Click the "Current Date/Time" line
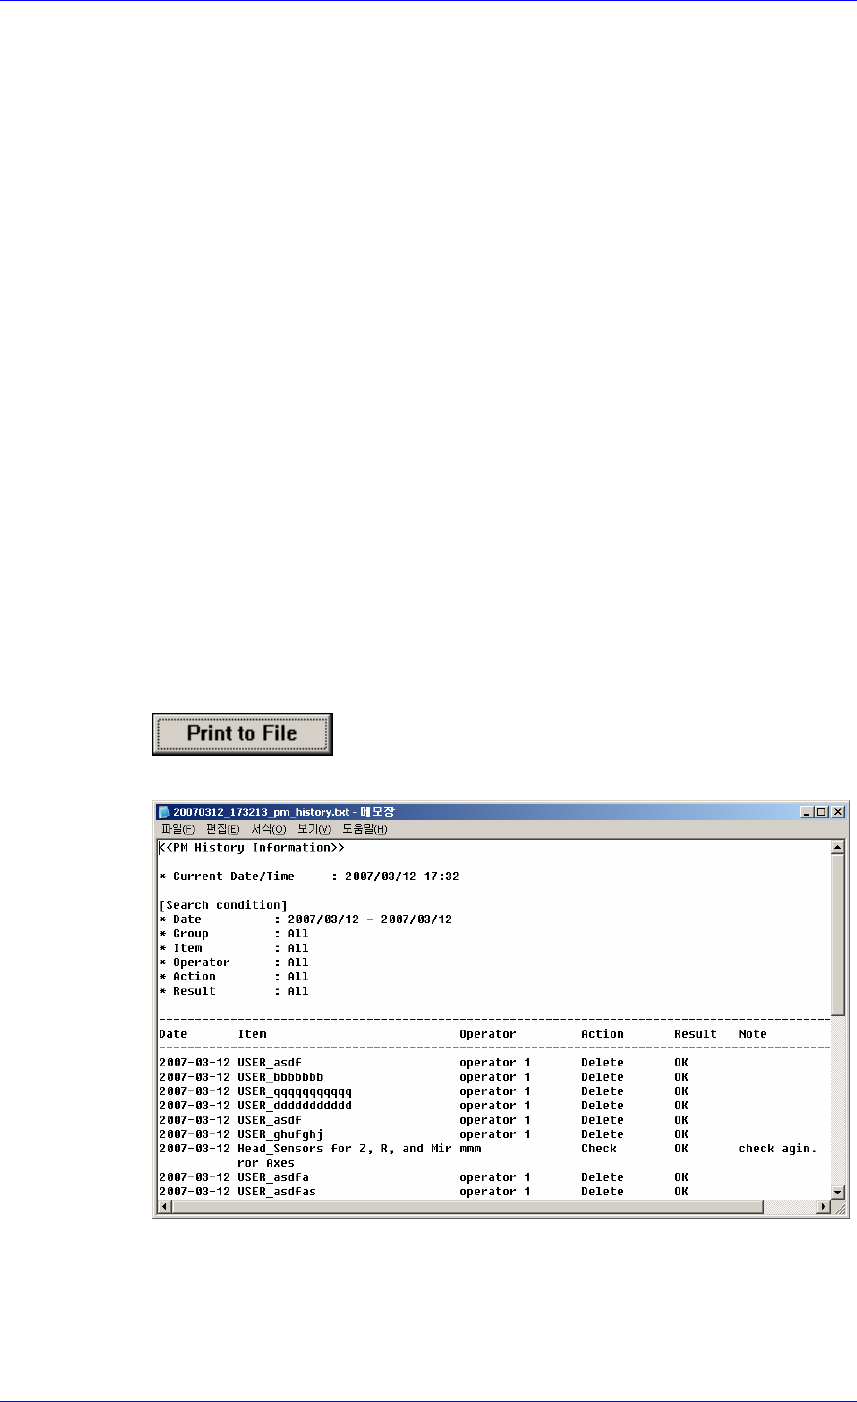The height and width of the screenshot is (1402, 857). [x=309, y=876]
